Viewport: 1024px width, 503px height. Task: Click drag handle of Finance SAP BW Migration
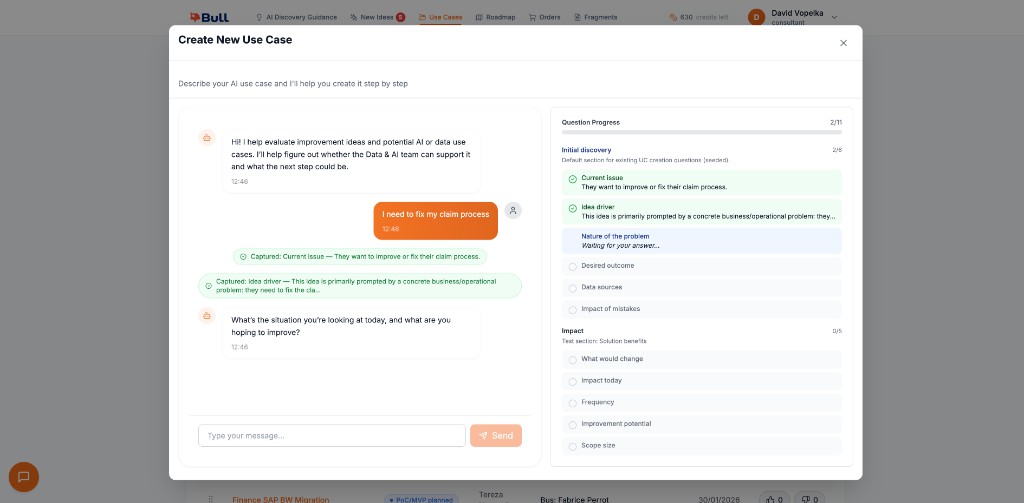coord(210,499)
